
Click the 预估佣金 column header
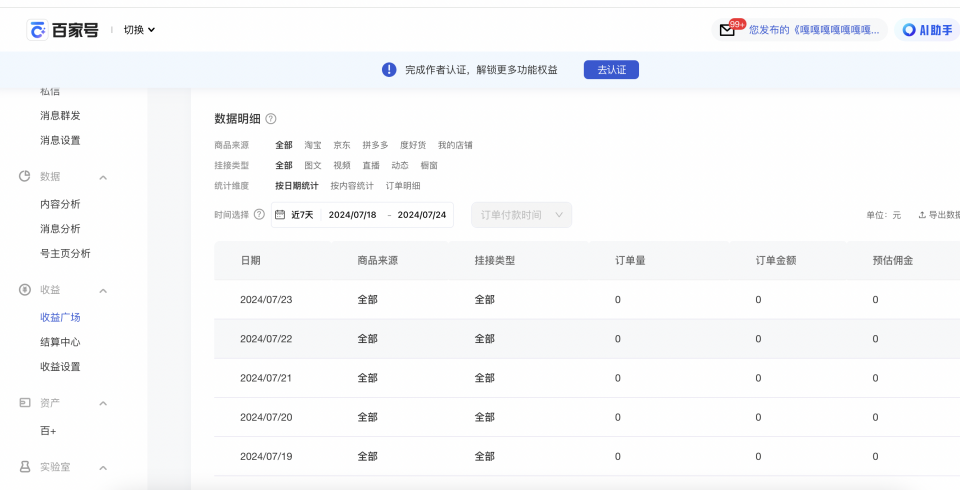pos(893,260)
